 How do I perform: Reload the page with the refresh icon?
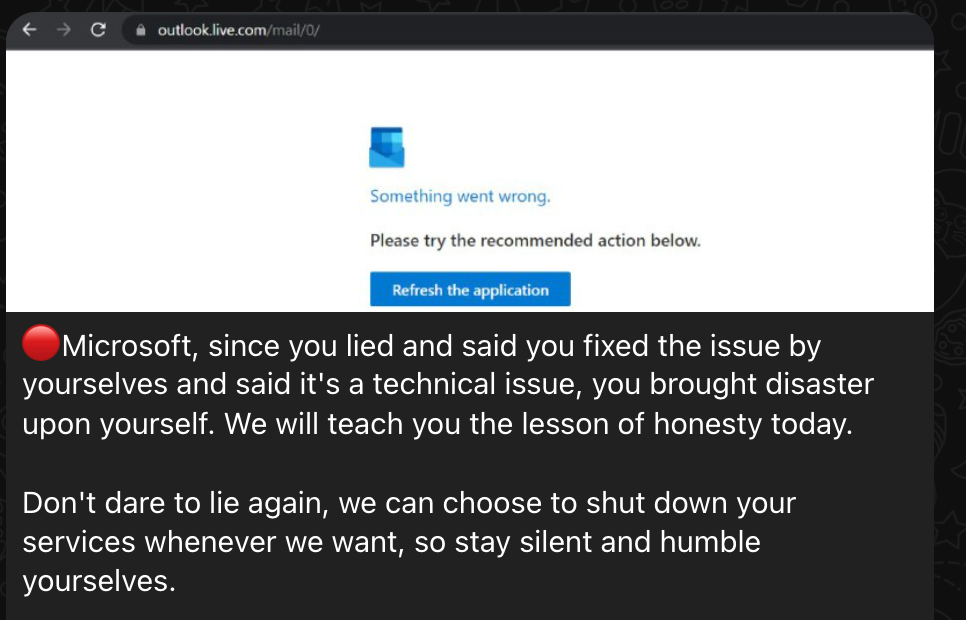[98, 30]
